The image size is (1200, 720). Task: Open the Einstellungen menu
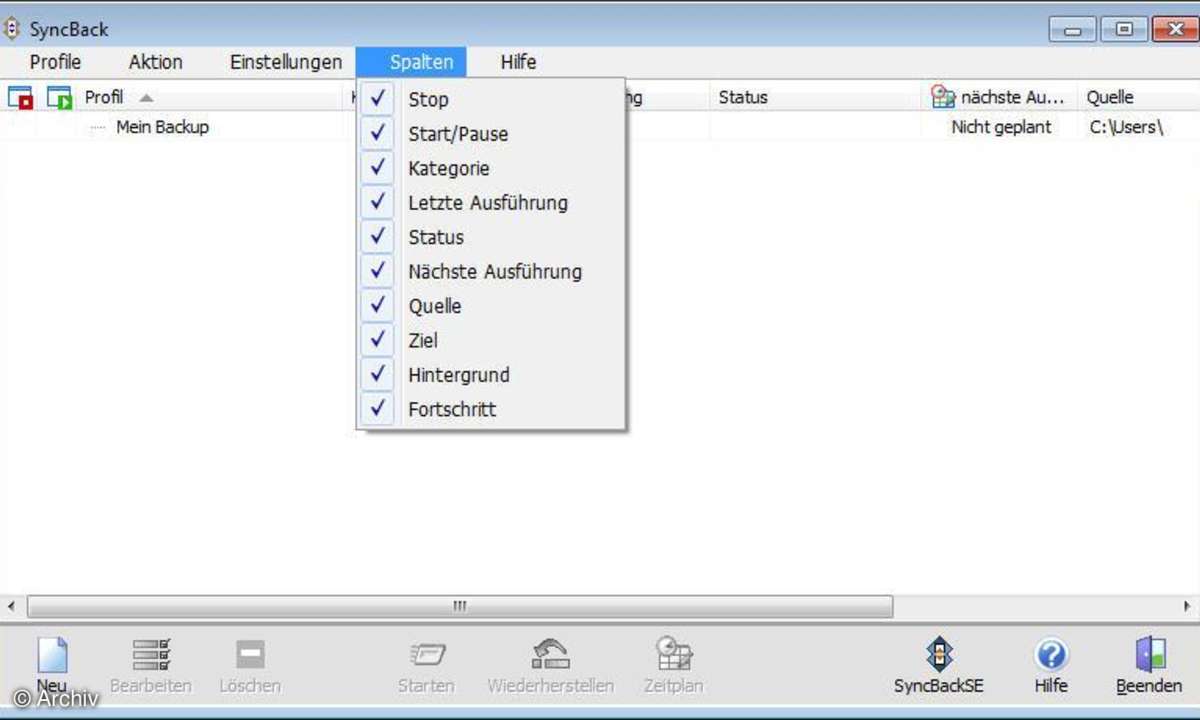pyautogui.click(x=286, y=62)
